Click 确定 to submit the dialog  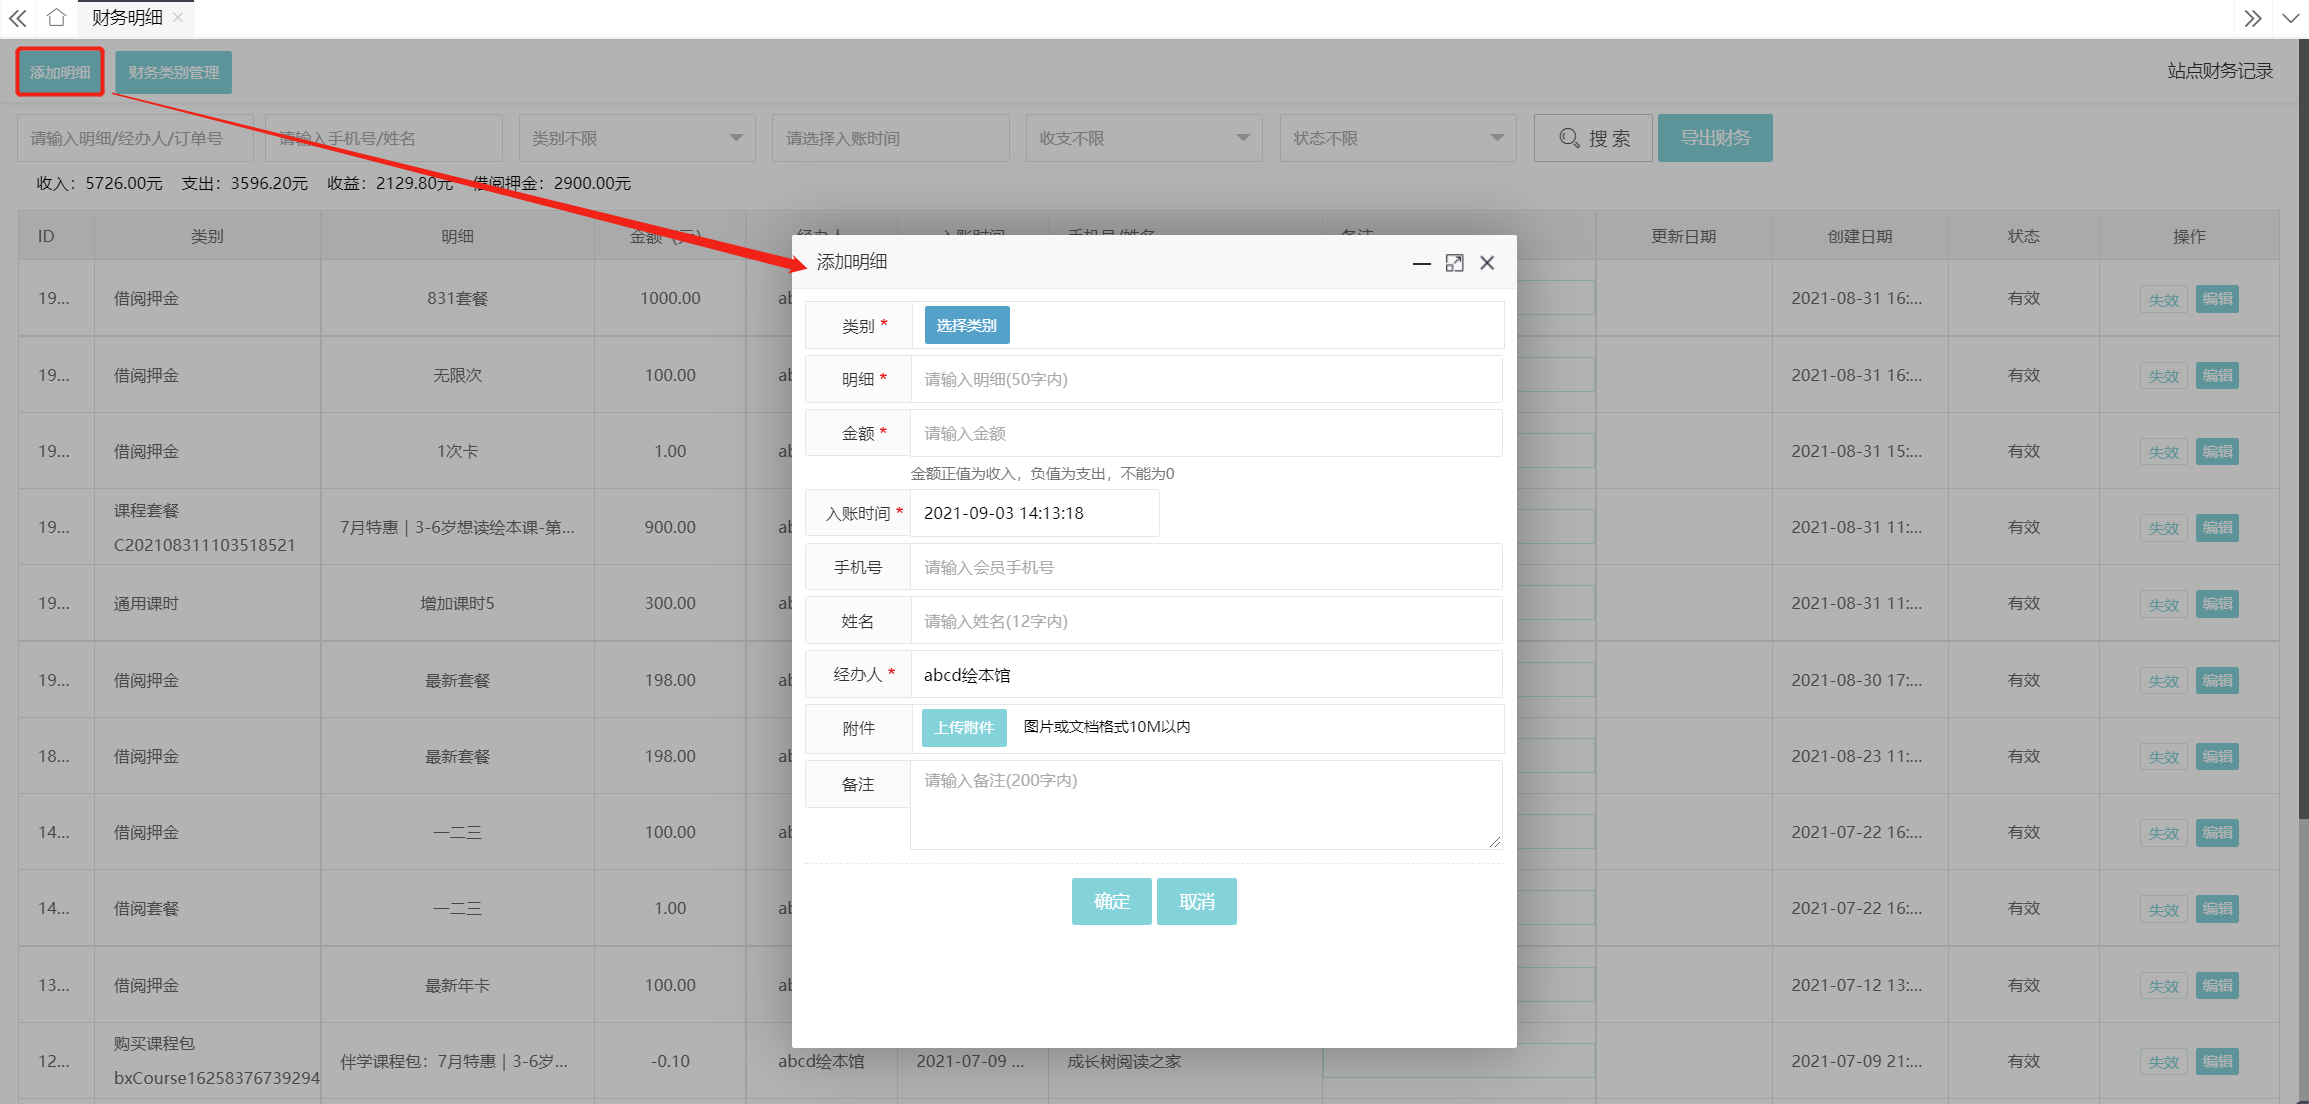coord(1111,901)
